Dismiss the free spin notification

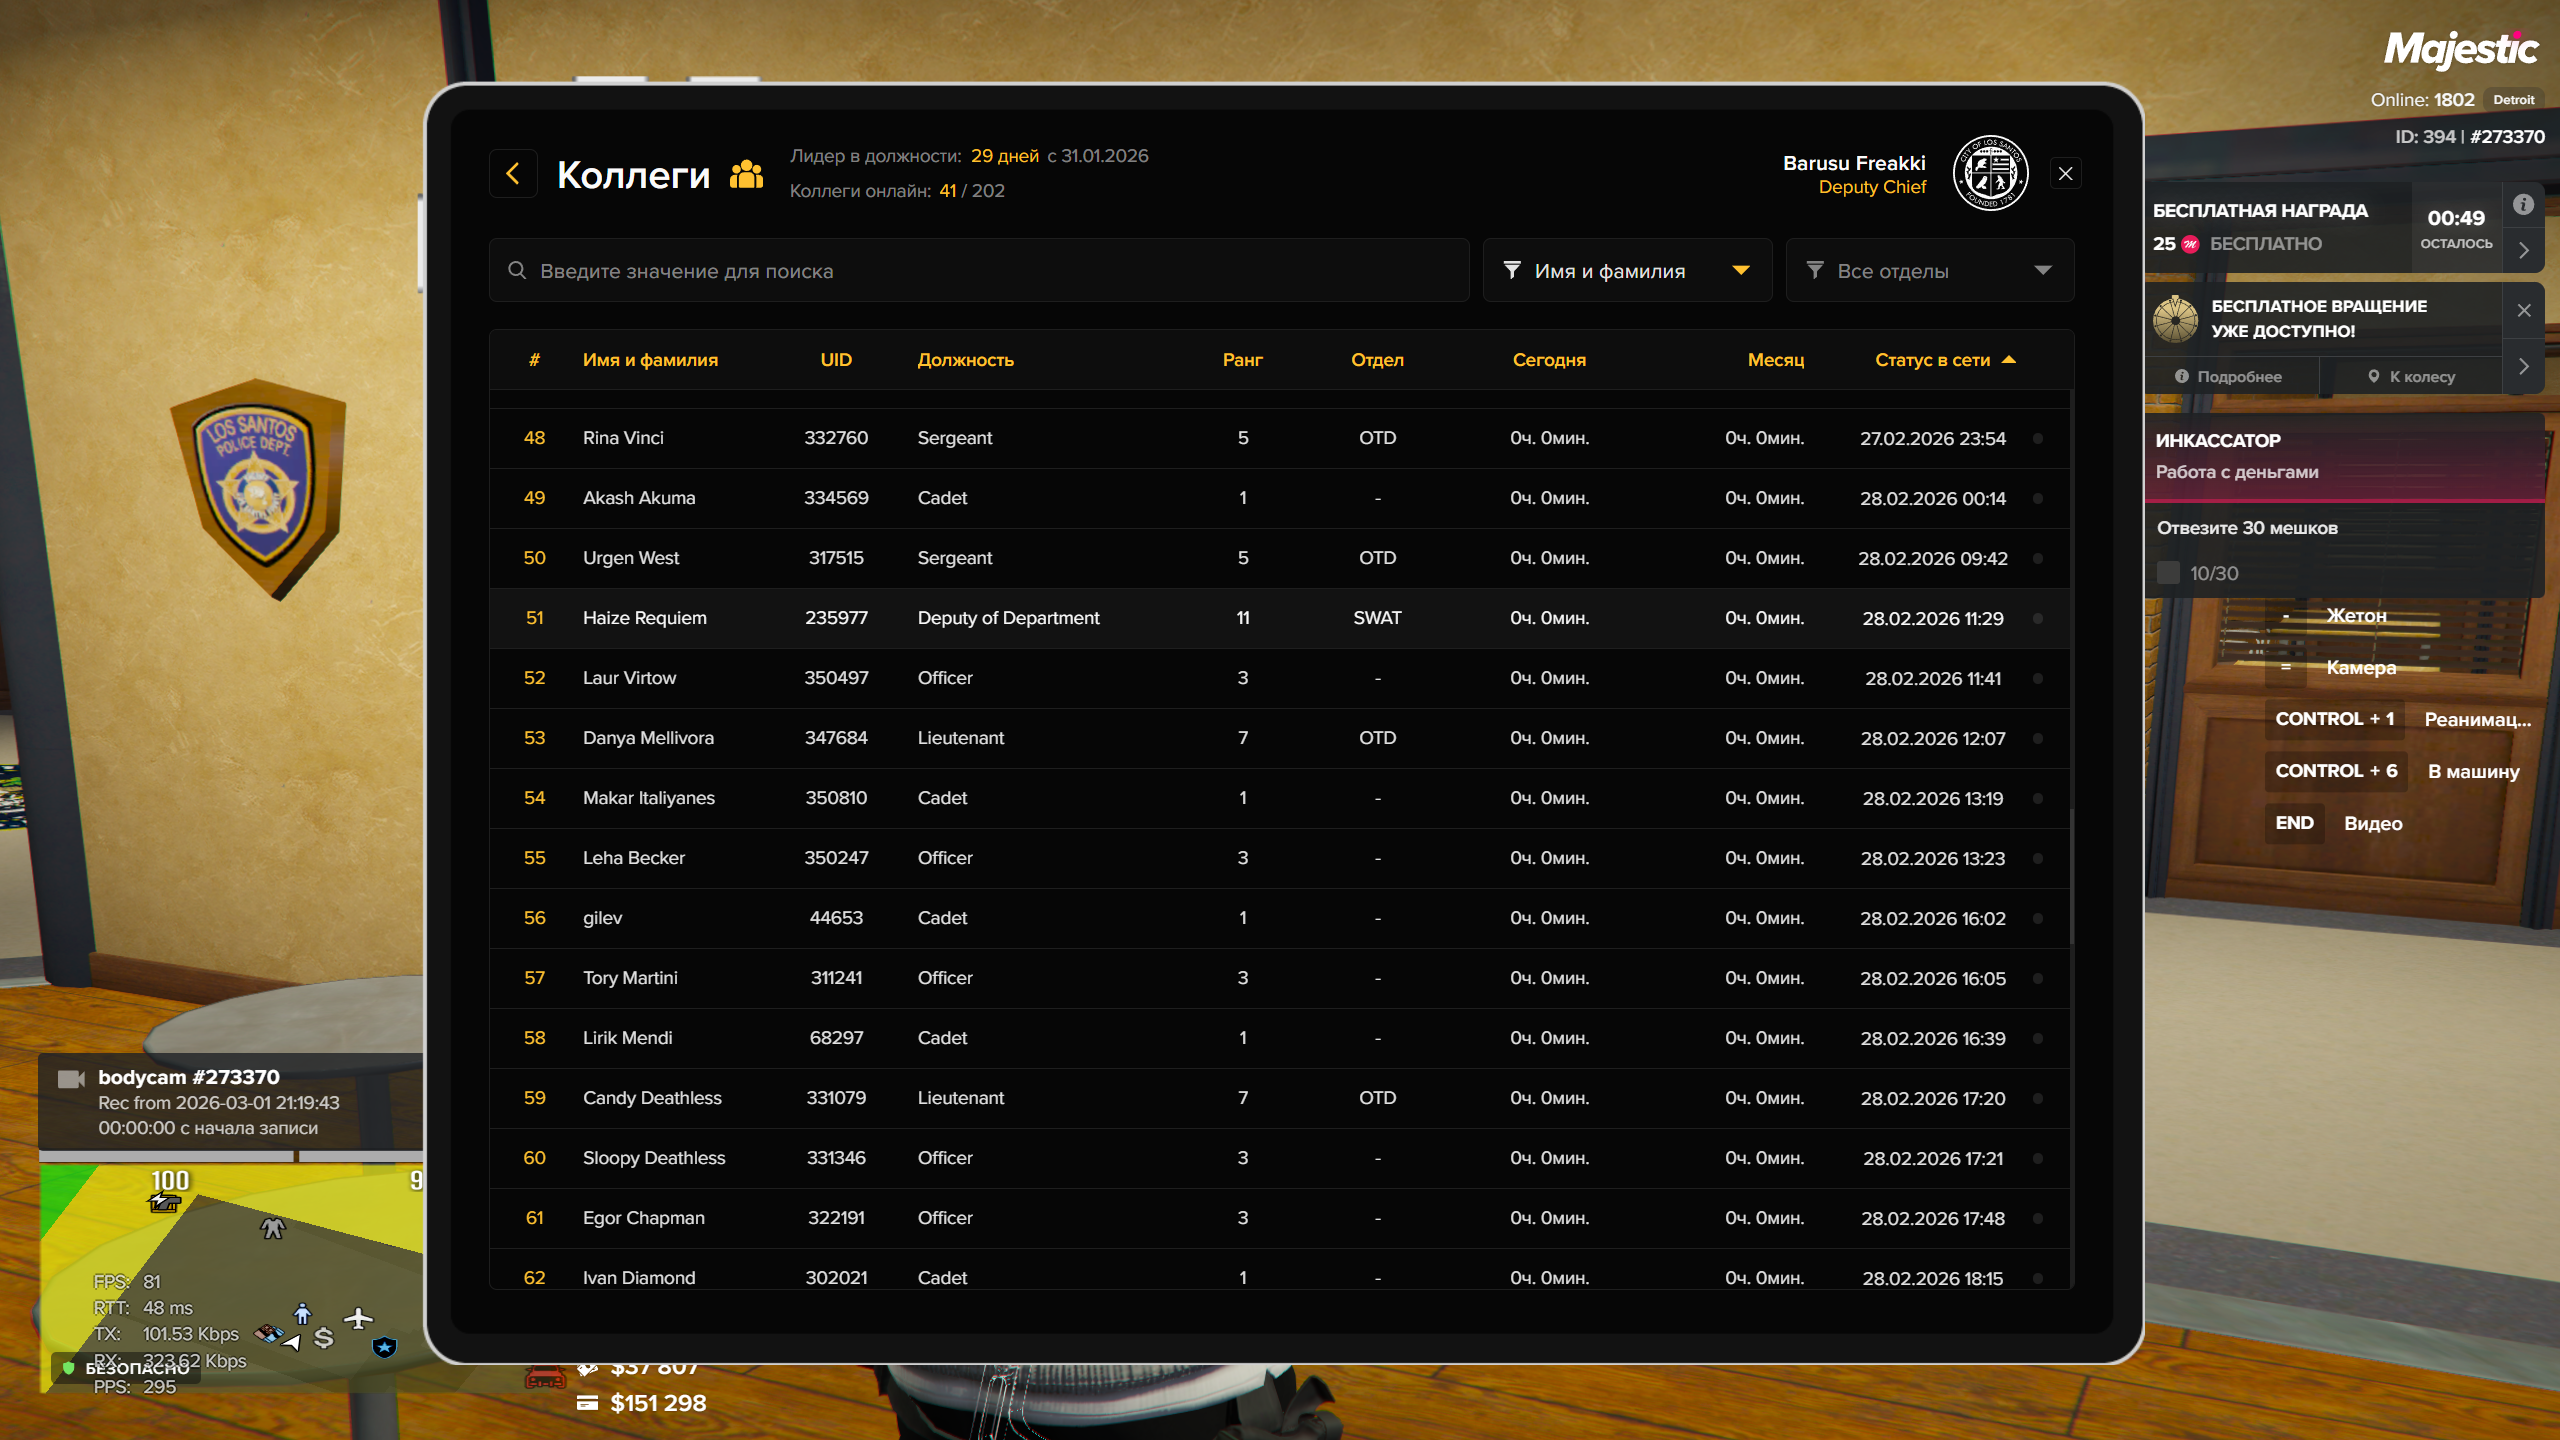[x=2524, y=310]
